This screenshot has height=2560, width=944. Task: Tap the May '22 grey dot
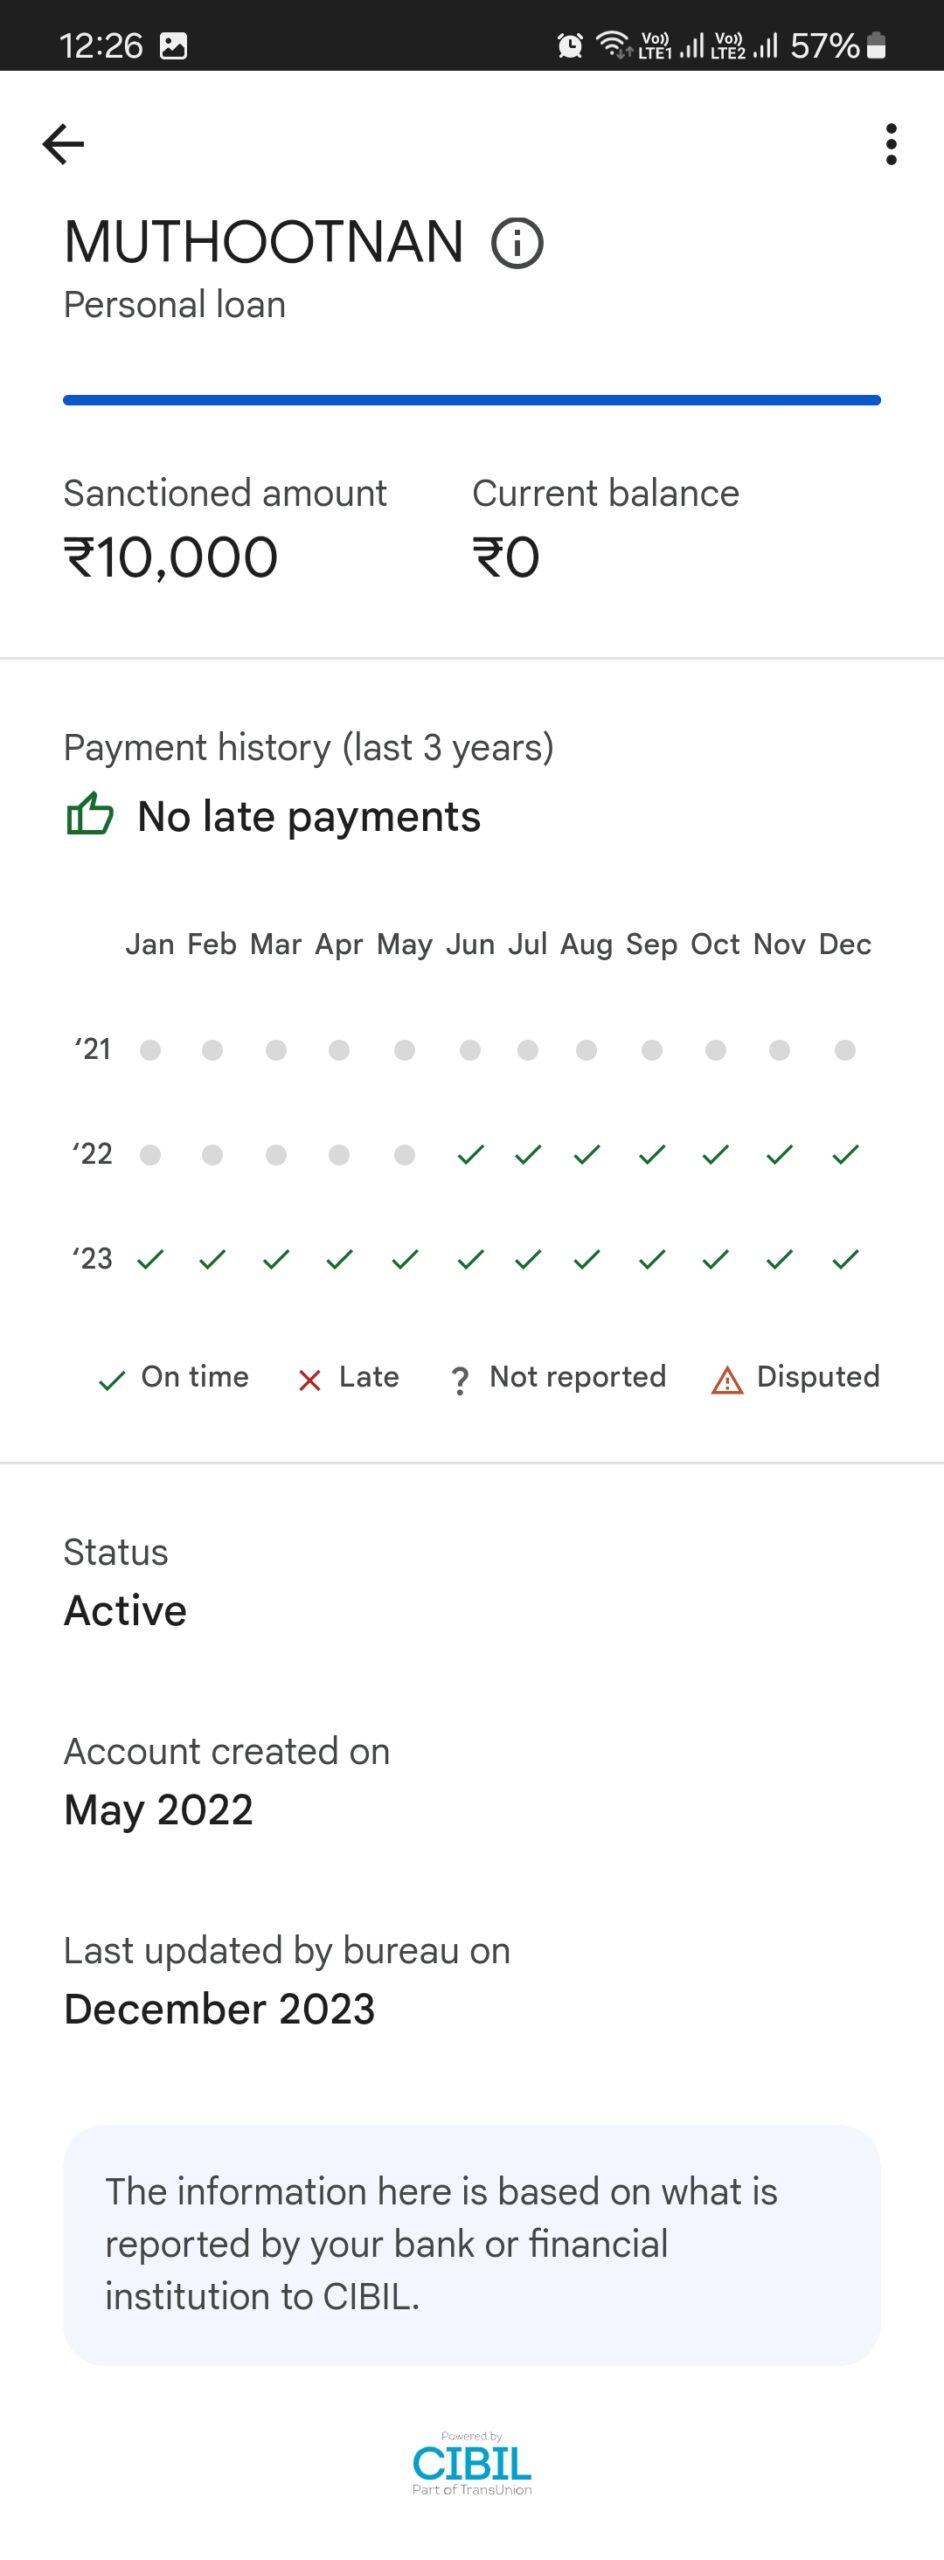tap(404, 1155)
